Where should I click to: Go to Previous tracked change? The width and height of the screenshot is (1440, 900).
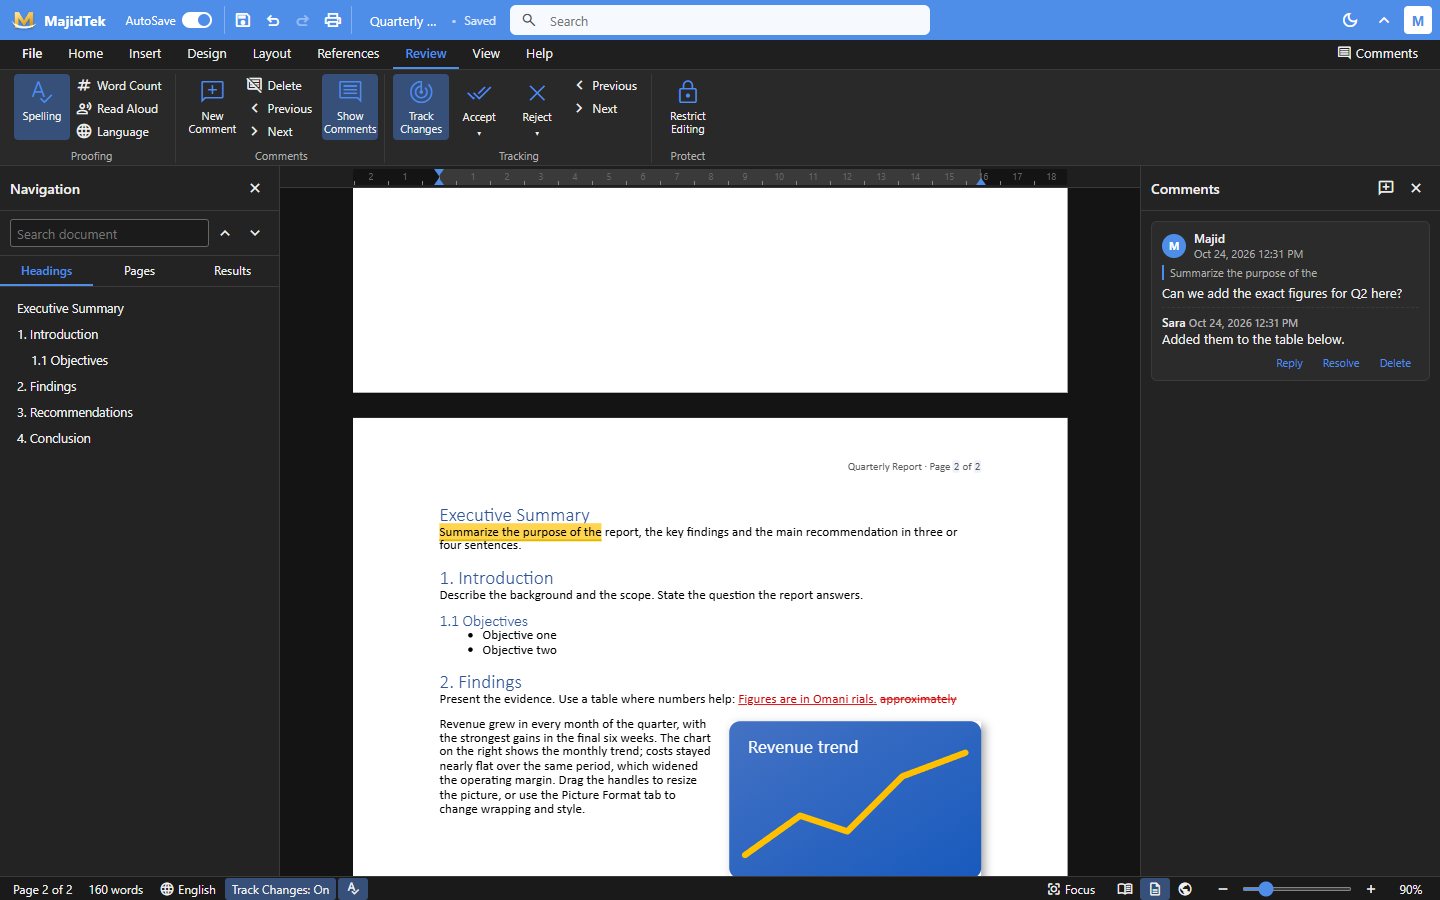606,86
